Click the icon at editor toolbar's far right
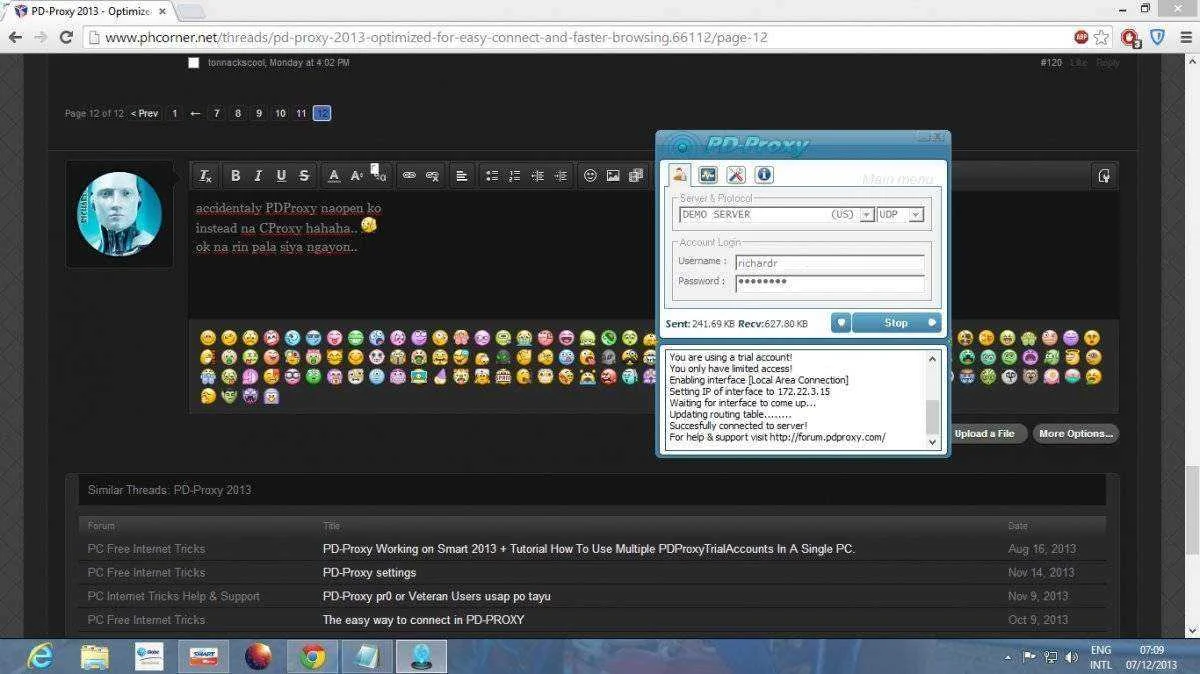The width and height of the screenshot is (1200, 674). coord(1104,175)
